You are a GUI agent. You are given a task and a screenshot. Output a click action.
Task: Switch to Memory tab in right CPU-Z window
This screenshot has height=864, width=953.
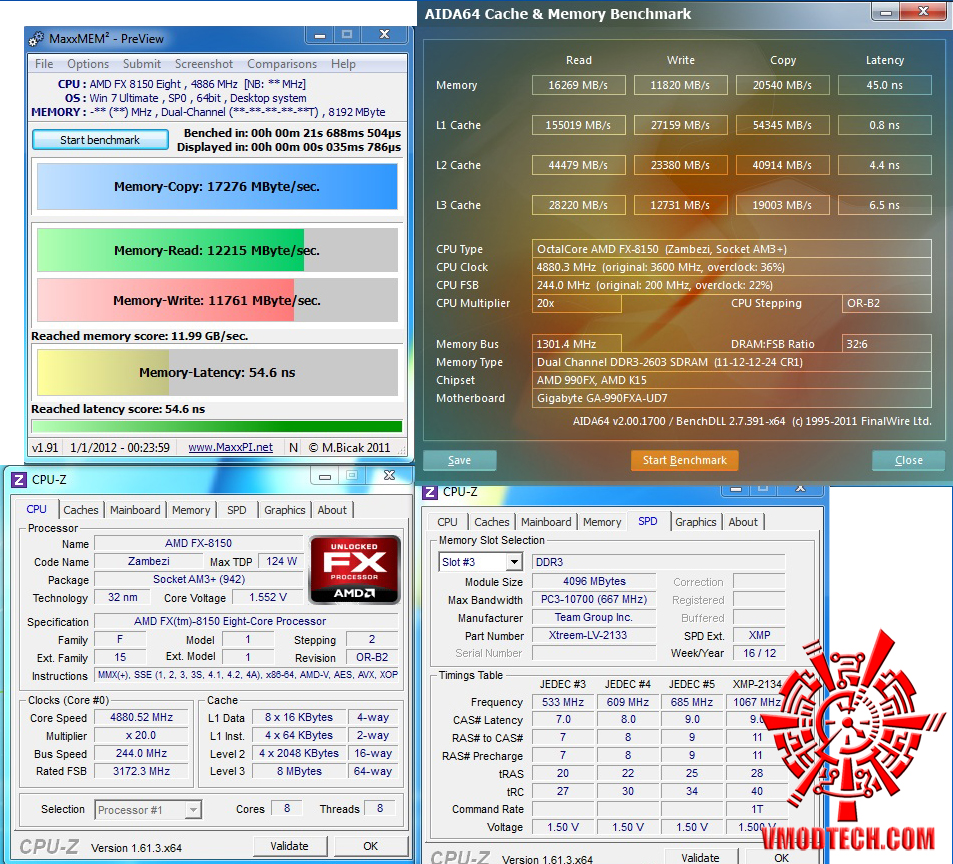(602, 522)
